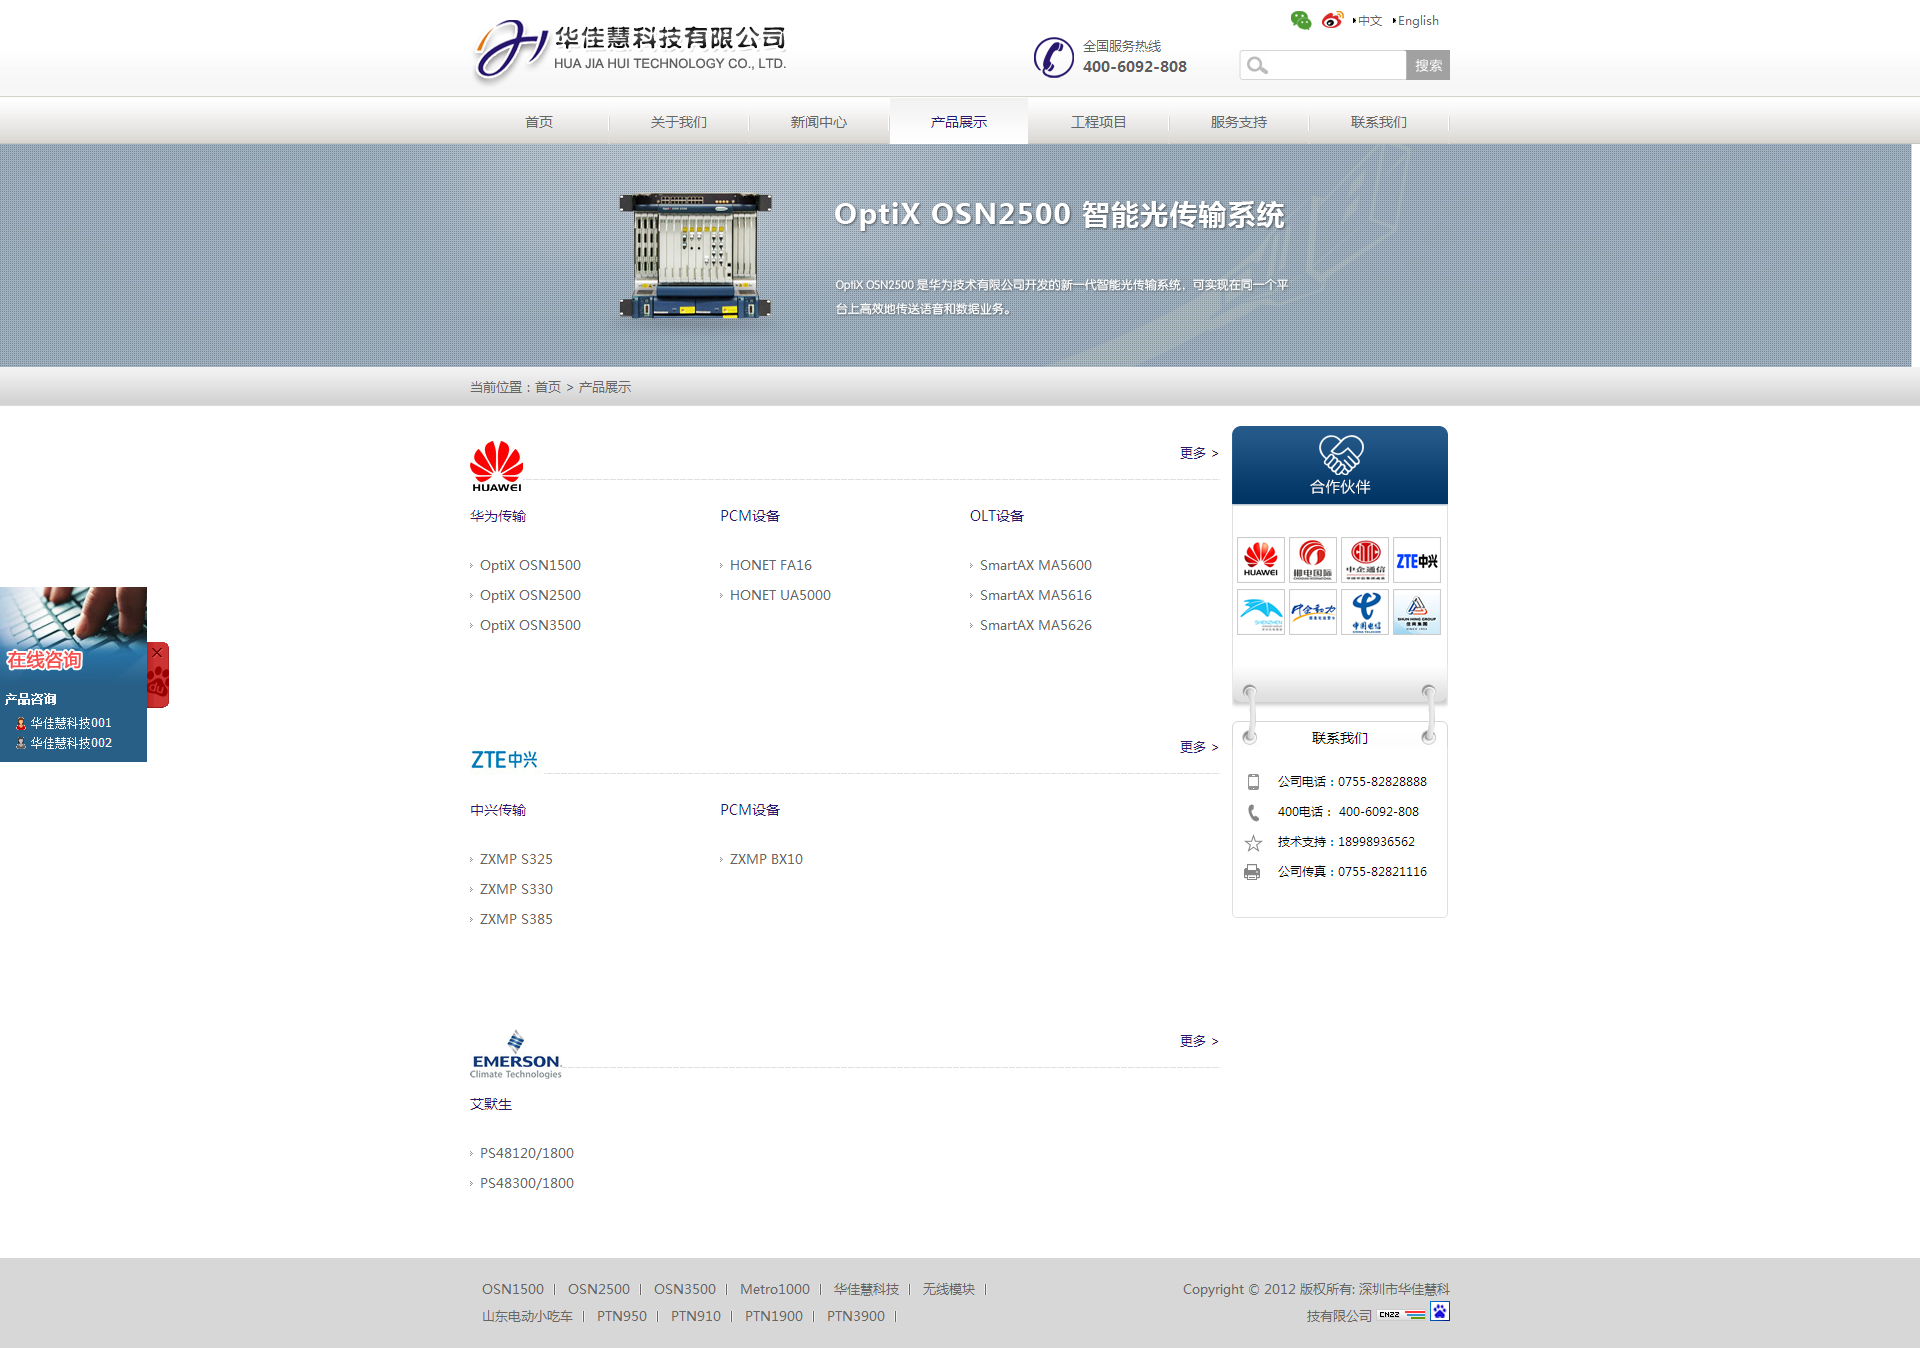The width and height of the screenshot is (1920, 1348).
Task: Open the Metro1000 footer link
Action: click(775, 1289)
